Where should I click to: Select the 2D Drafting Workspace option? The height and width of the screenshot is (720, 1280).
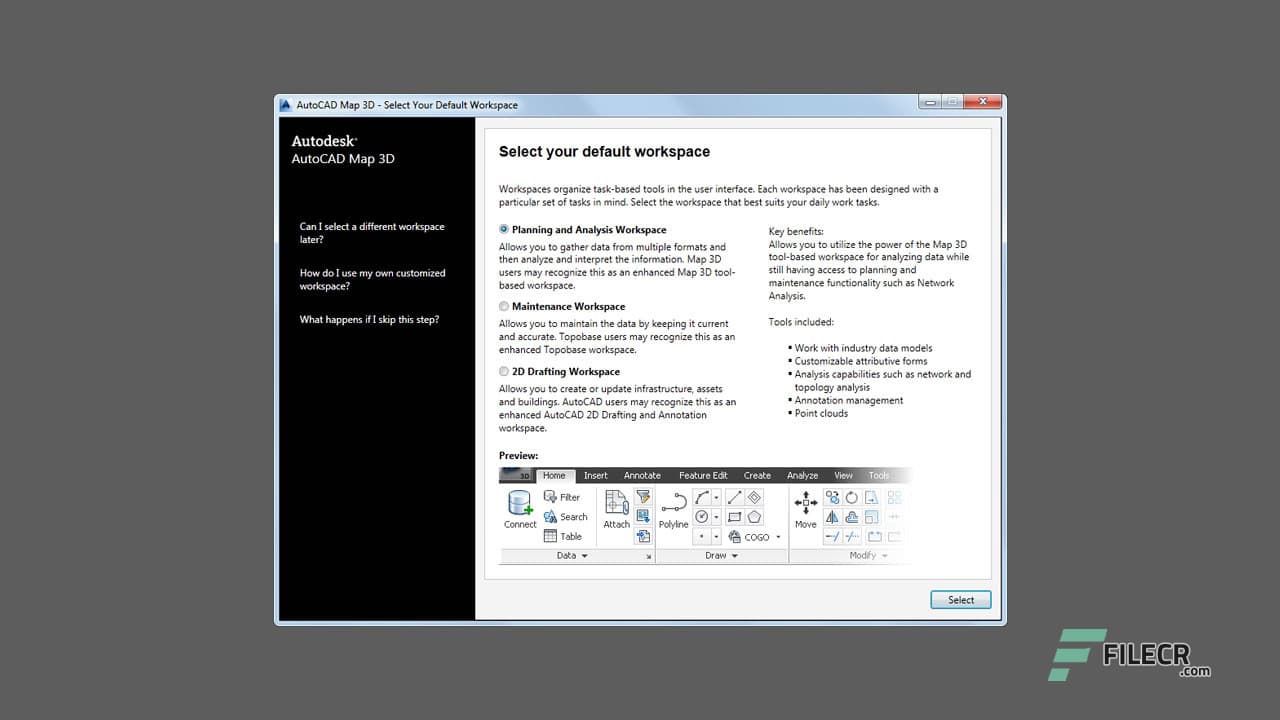coord(504,371)
